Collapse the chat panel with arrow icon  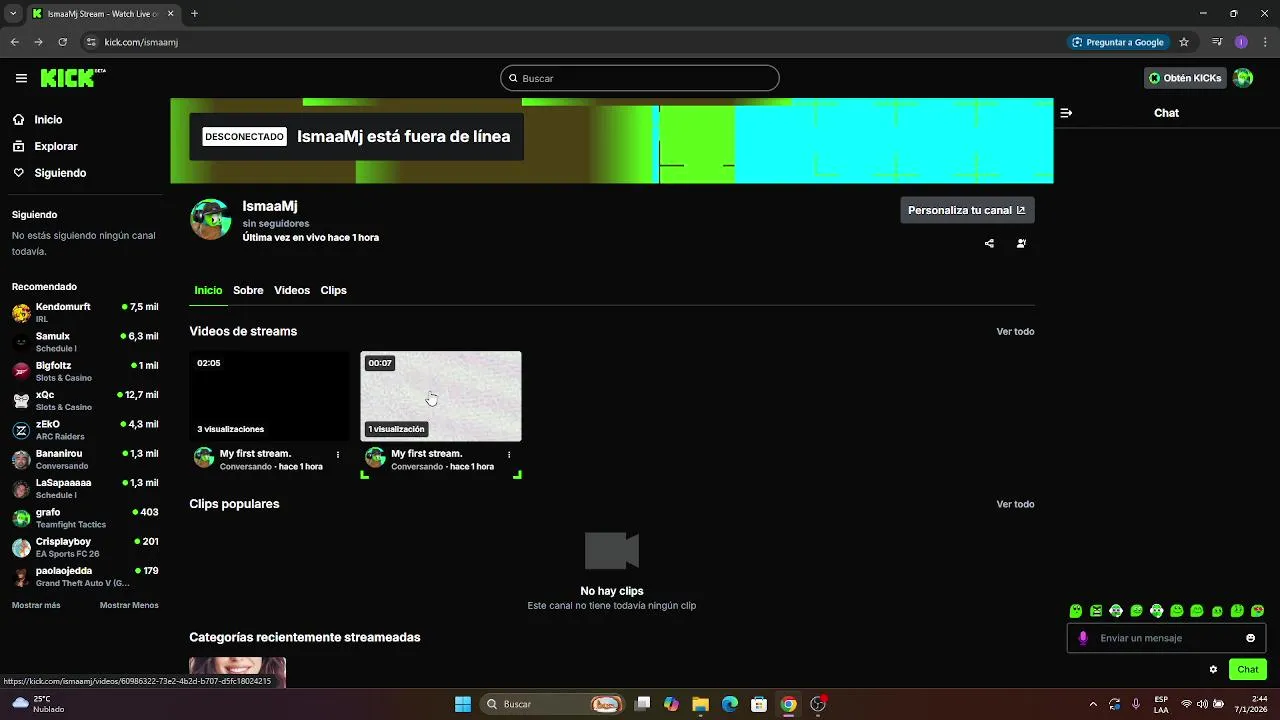[1066, 113]
